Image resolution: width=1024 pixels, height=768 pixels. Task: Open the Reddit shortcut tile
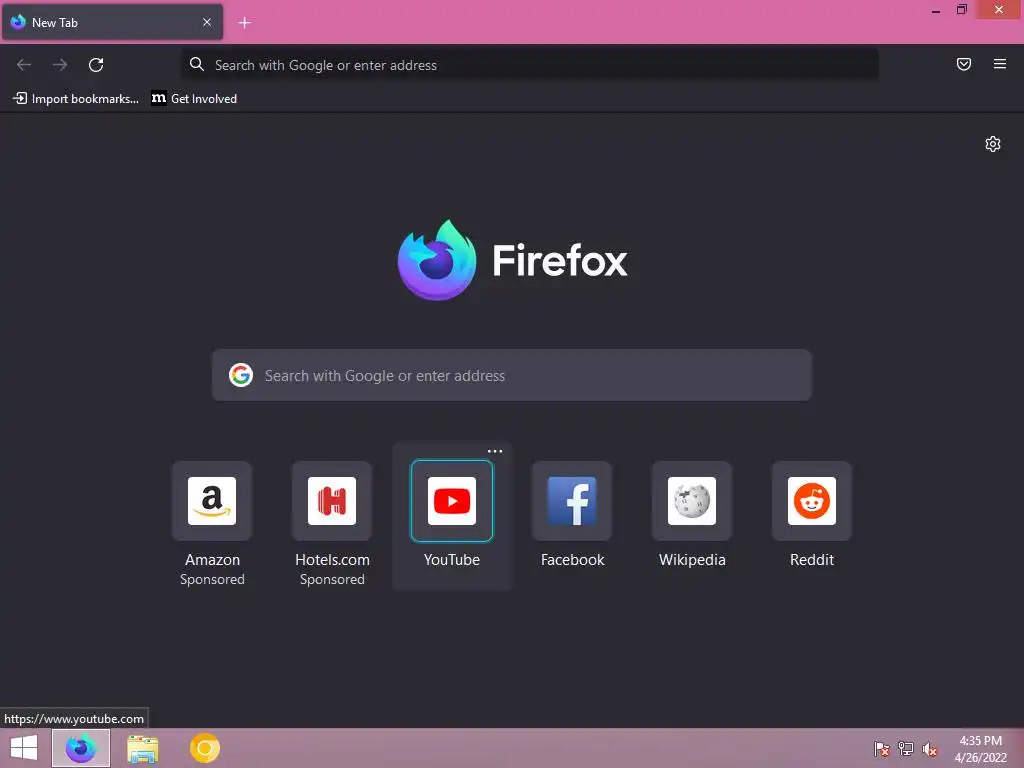(812, 501)
